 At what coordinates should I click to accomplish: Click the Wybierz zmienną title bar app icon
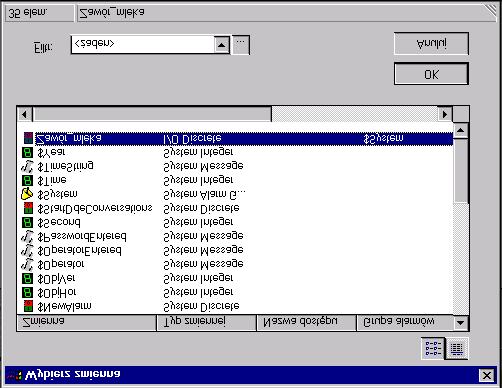coord(15,375)
